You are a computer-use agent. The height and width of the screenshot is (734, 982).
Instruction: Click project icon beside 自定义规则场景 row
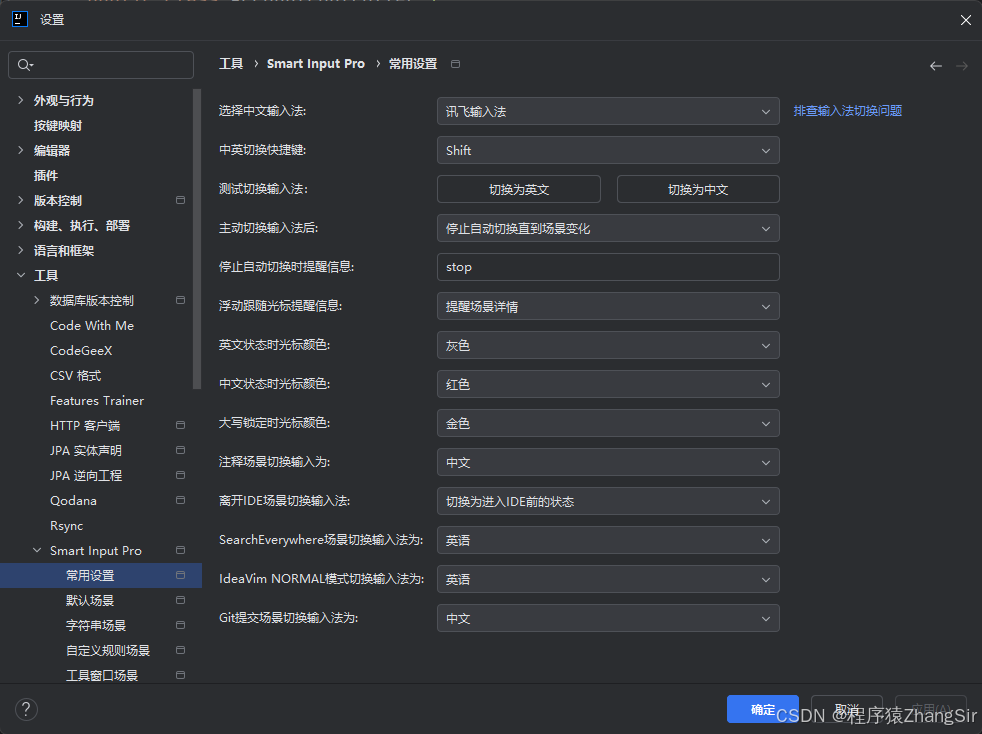pos(180,650)
